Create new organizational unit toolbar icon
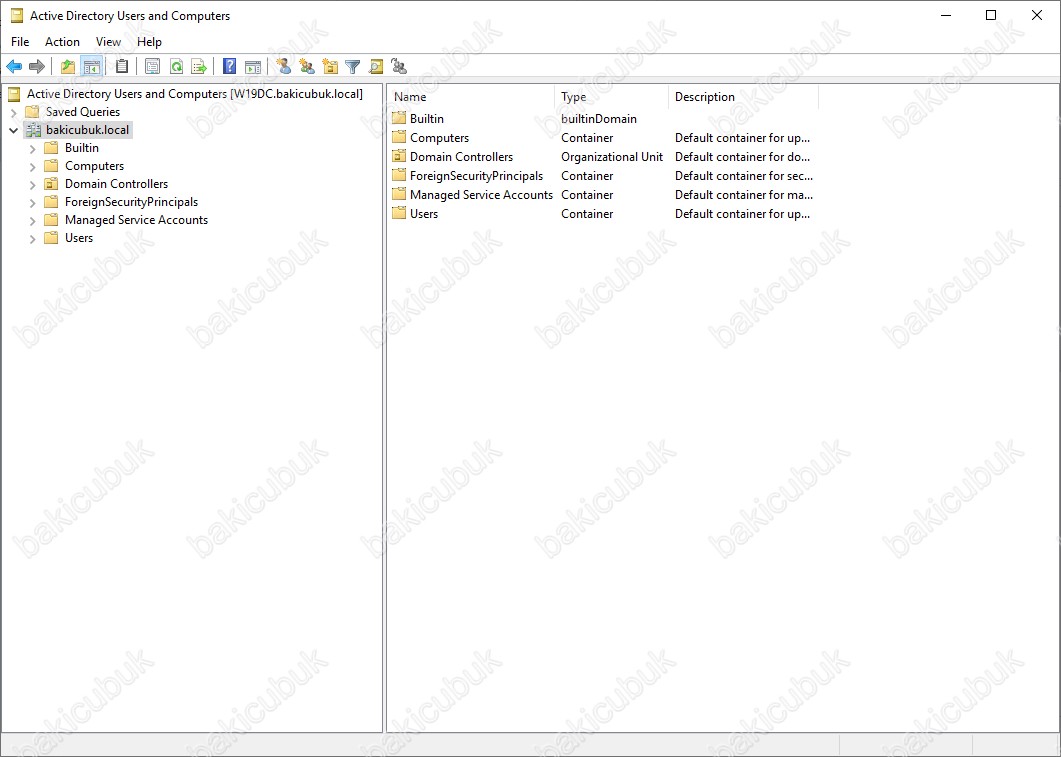Image resolution: width=1061 pixels, height=757 pixels. (330, 66)
